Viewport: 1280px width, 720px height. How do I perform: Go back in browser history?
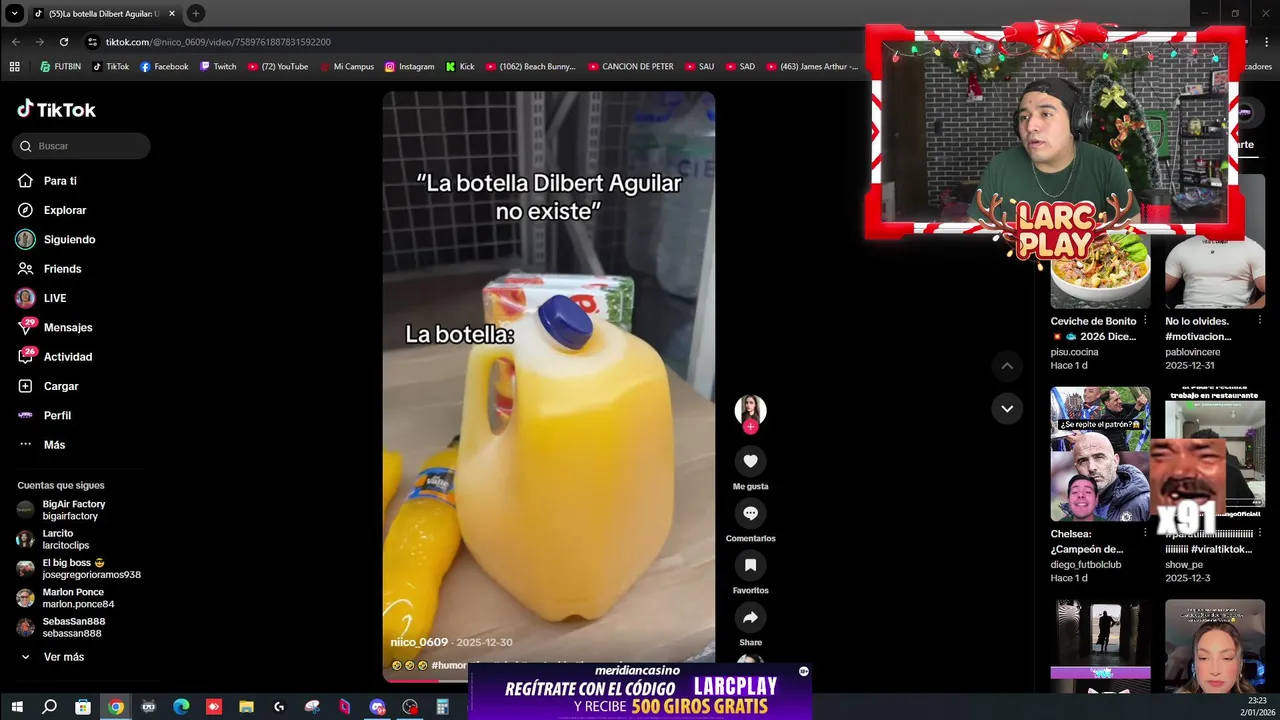coord(16,42)
